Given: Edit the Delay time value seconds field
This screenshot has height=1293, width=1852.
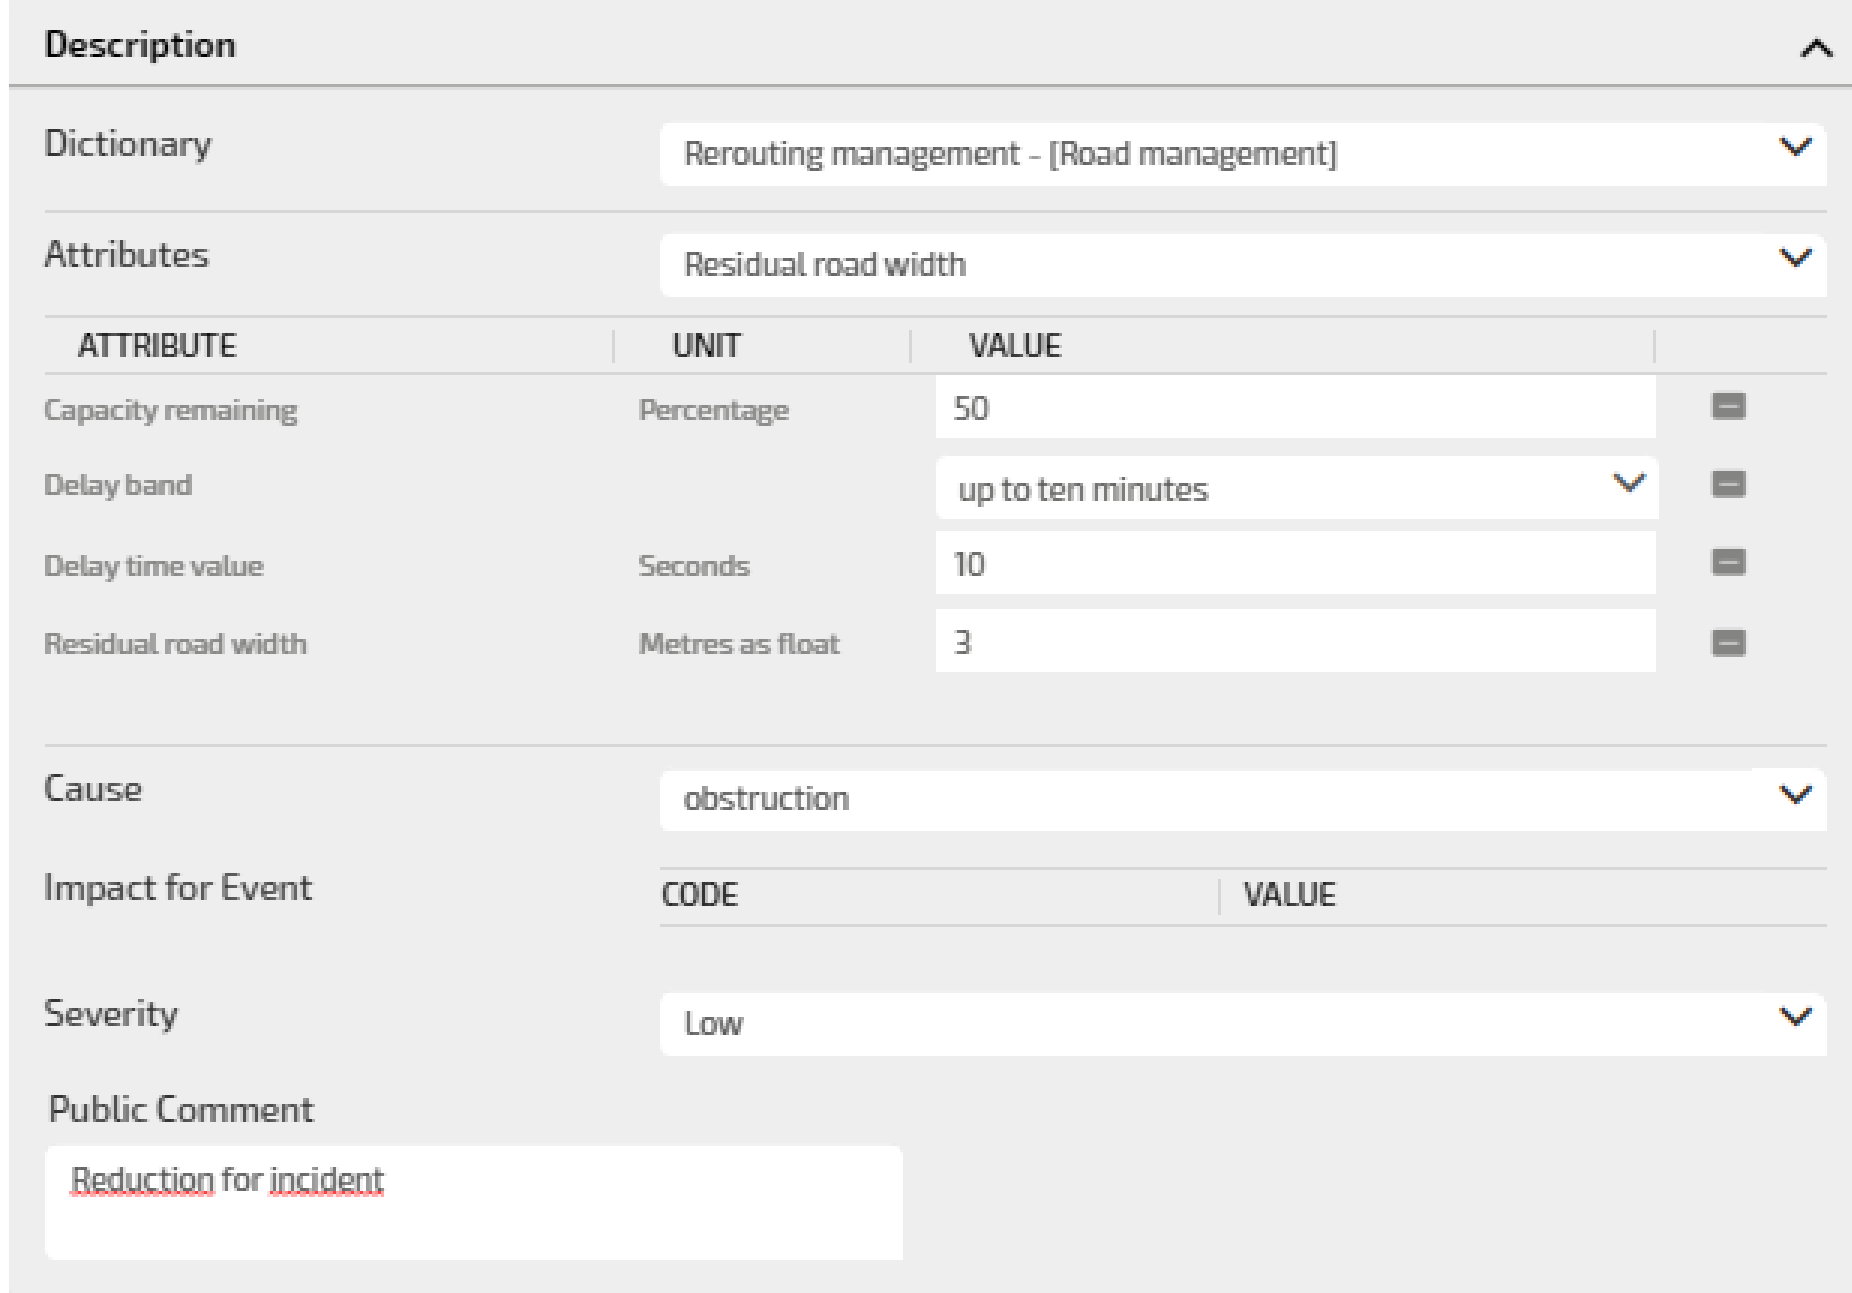Looking at the screenshot, I should point(1295,564).
